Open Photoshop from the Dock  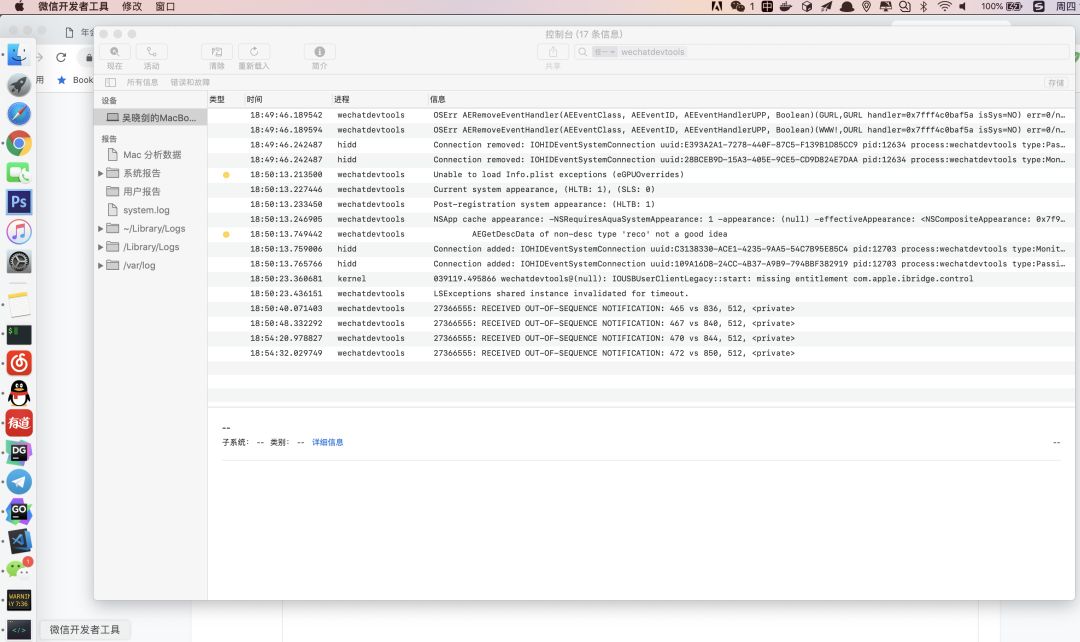tap(19, 203)
